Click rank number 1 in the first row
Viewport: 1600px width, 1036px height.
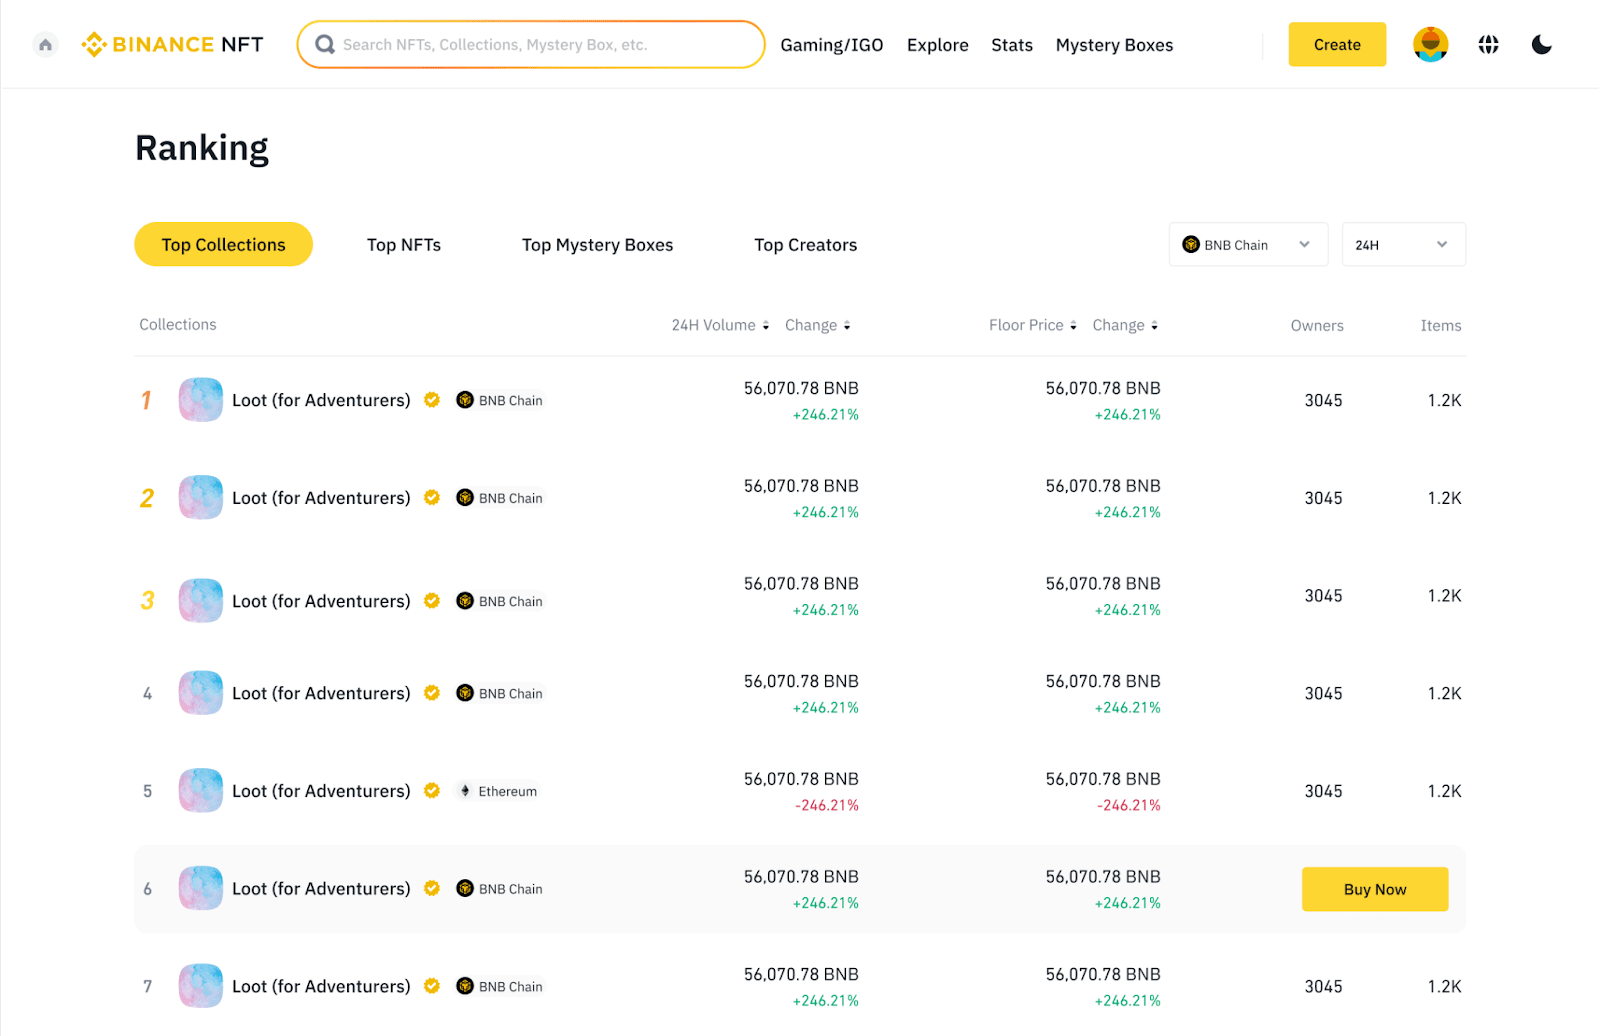point(146,400)
